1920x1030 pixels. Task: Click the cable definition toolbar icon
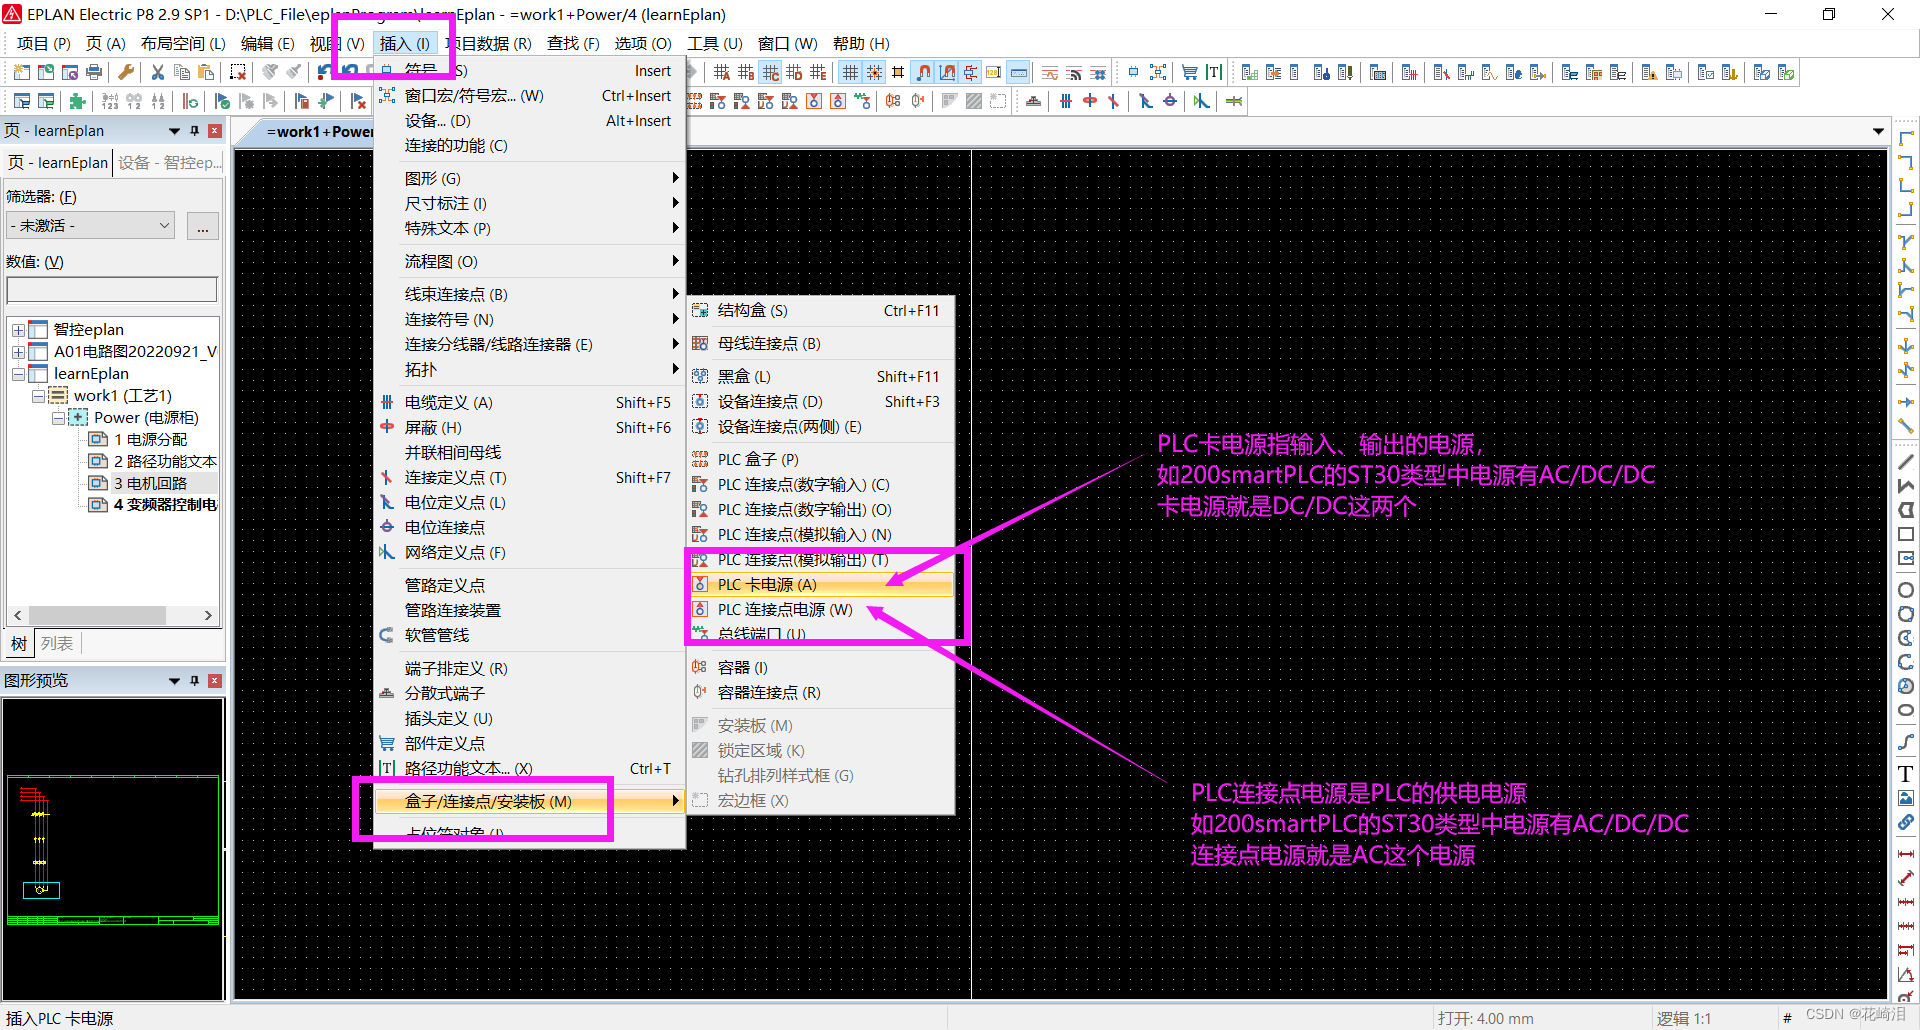(x=1066, y=101)
